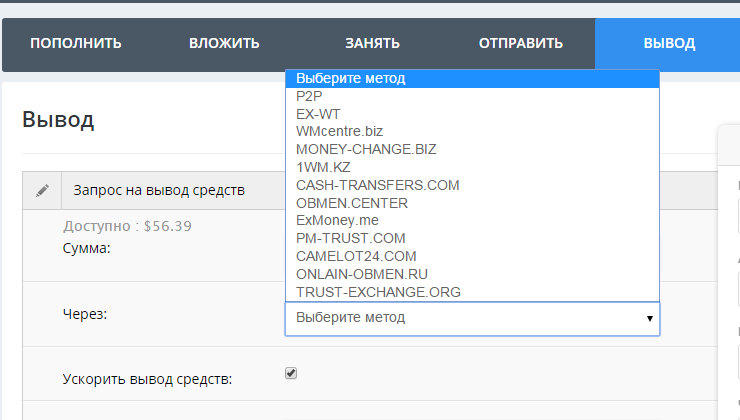Choose ExMoney.me in the dropdown
Image resolution: width=740 pixels, height=420 pixels.
pos(337,220)
